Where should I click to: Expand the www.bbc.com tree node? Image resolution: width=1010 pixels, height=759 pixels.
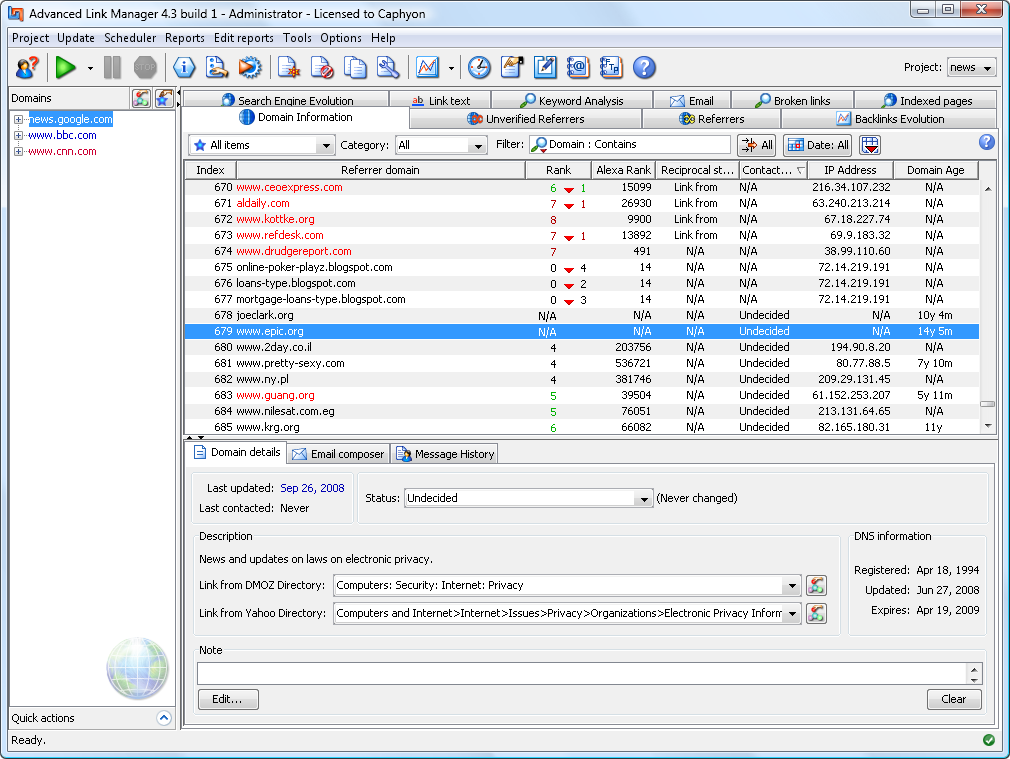pos(18,135)
